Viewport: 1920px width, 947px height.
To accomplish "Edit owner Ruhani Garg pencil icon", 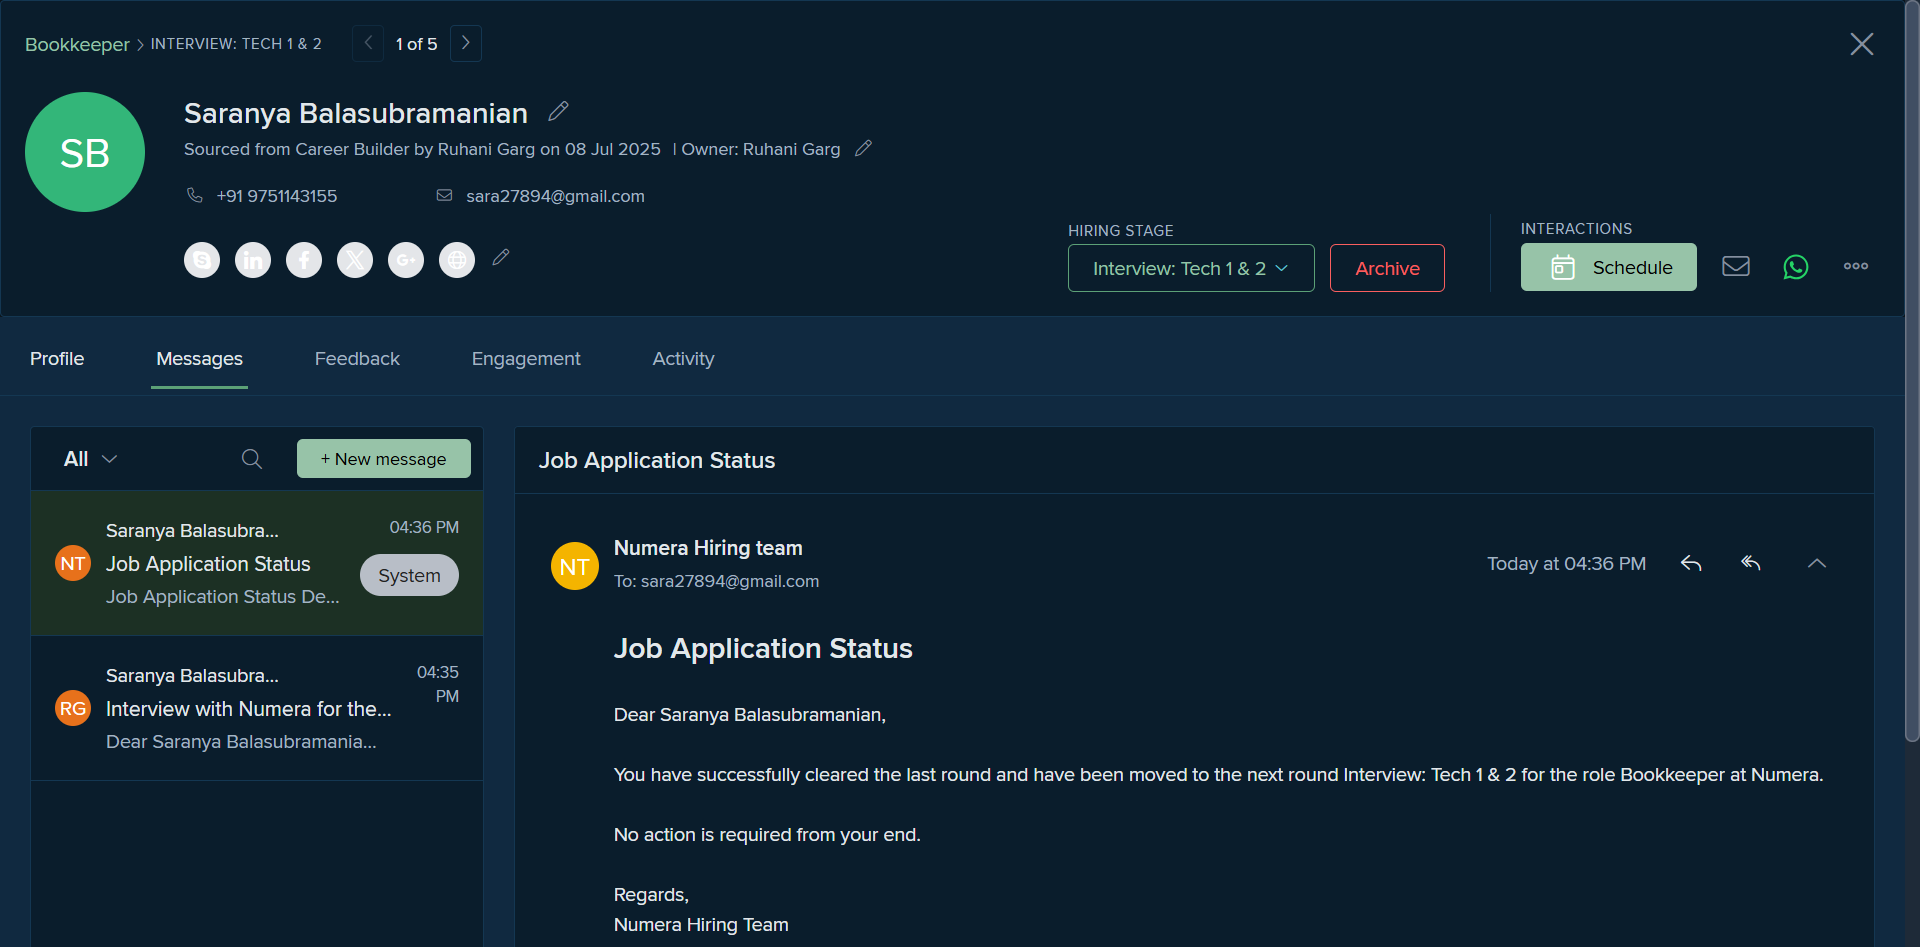I will click(x=864, y=148).
